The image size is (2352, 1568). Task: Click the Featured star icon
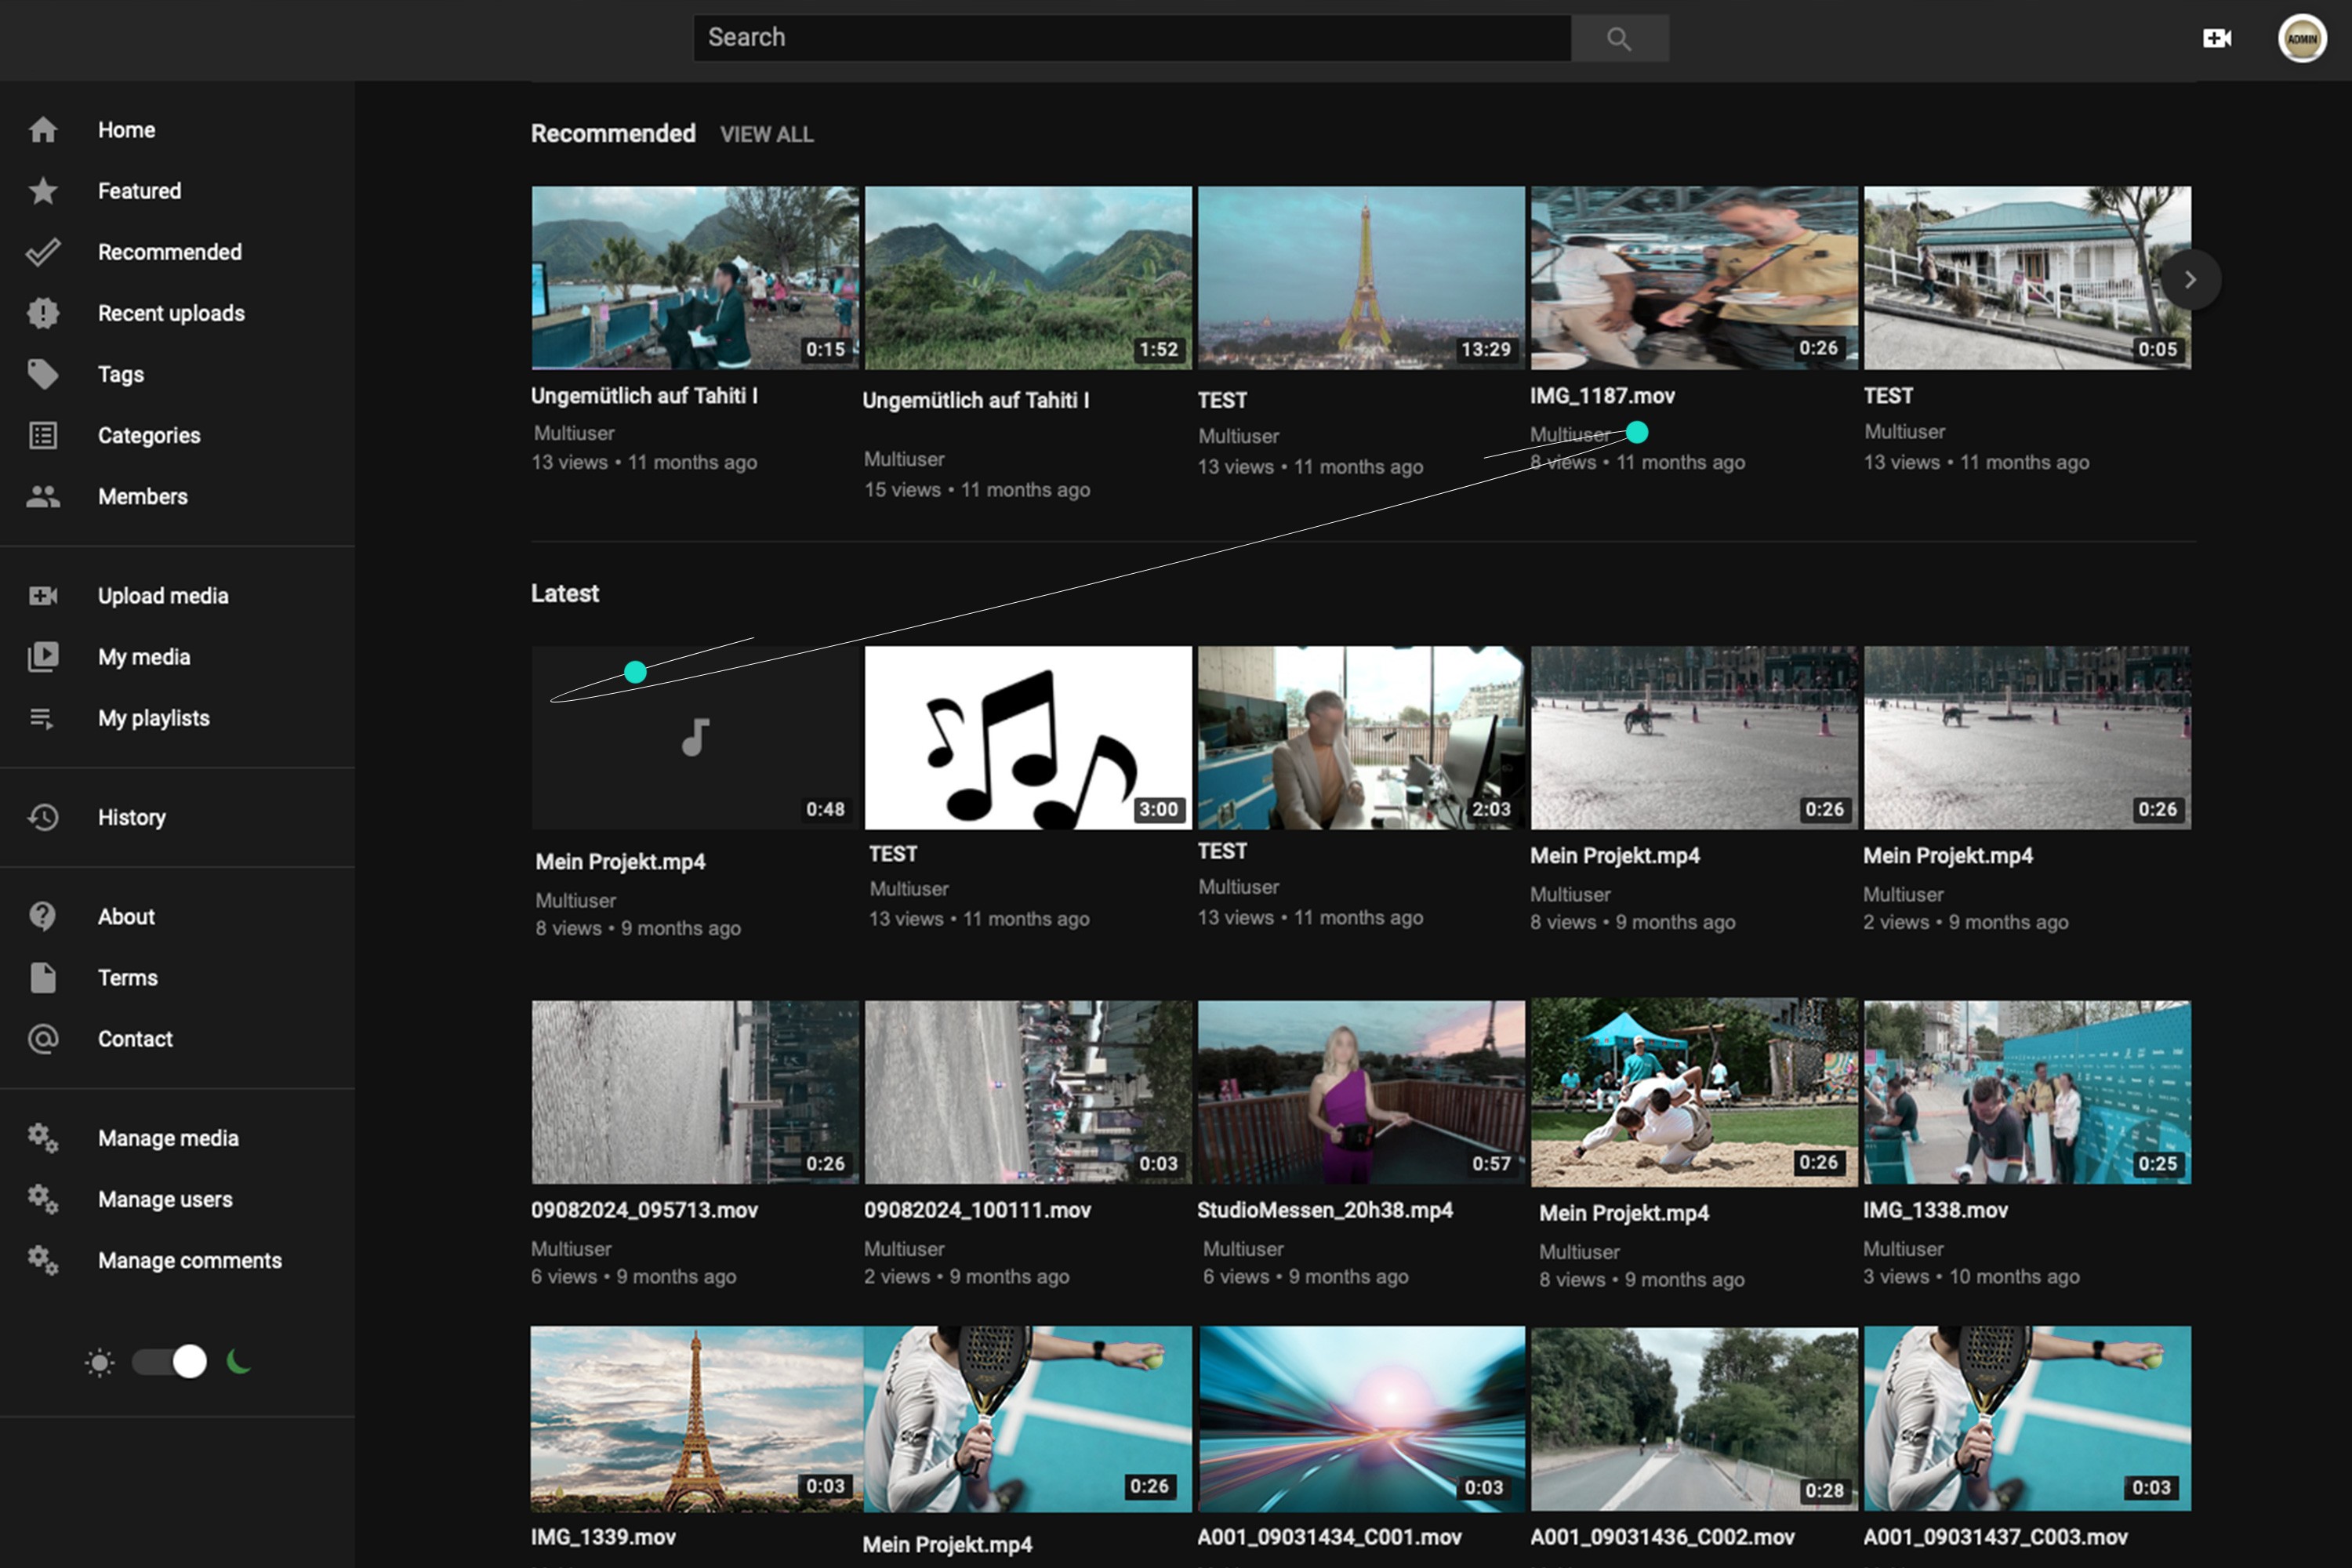pos(43,191)
